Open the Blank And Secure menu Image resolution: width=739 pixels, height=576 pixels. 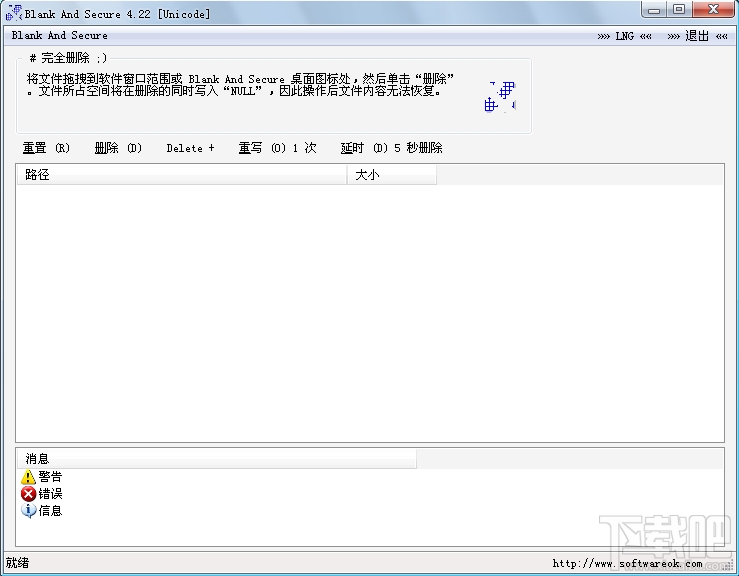(x=59, y=35)
